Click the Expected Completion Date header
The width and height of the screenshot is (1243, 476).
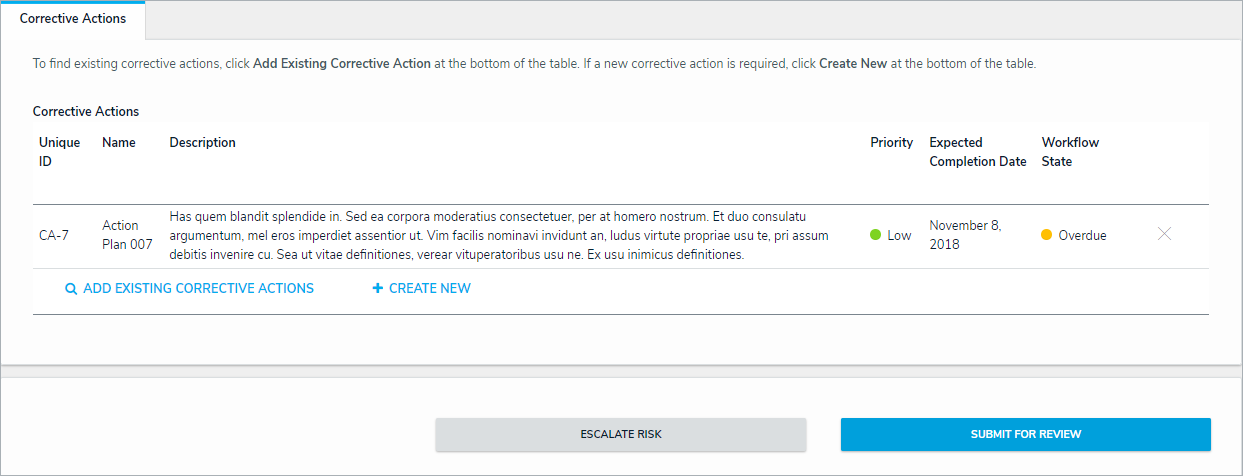[x=977, y=152]
